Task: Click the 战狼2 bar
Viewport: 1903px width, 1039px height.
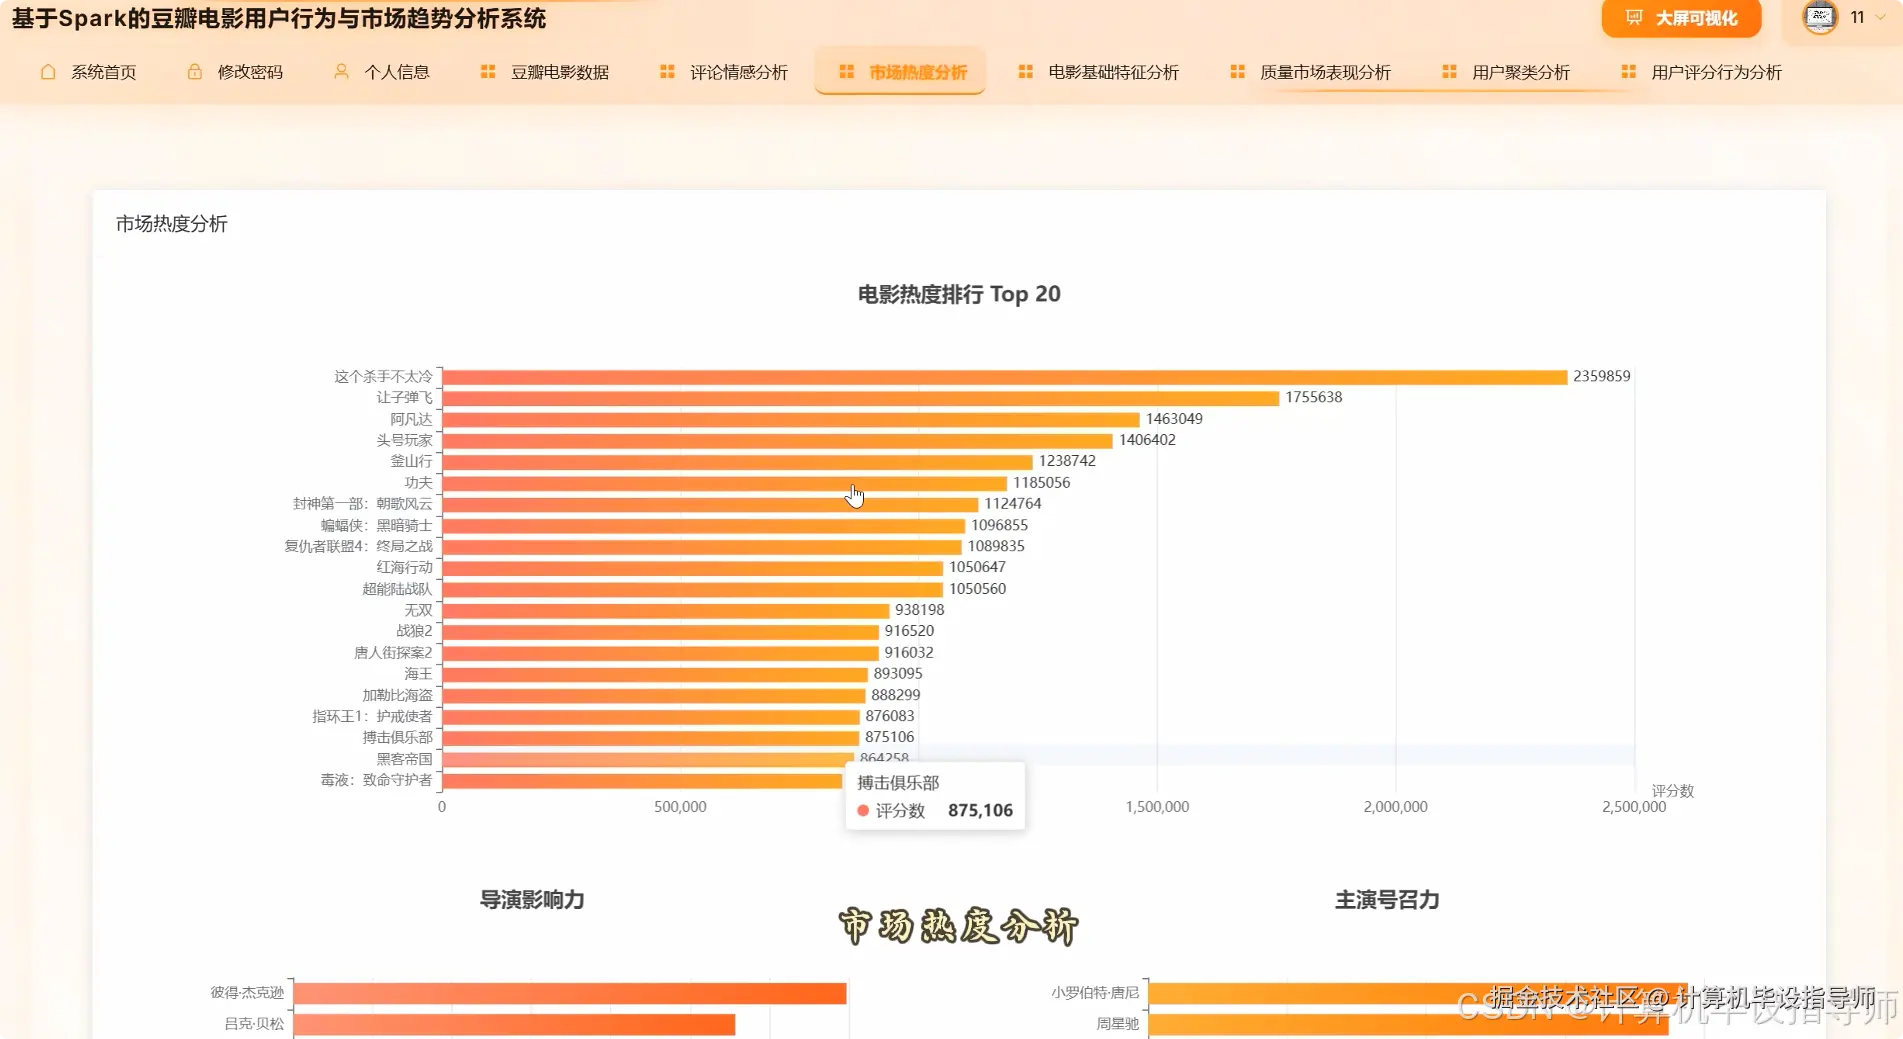Action: [661, 631]
